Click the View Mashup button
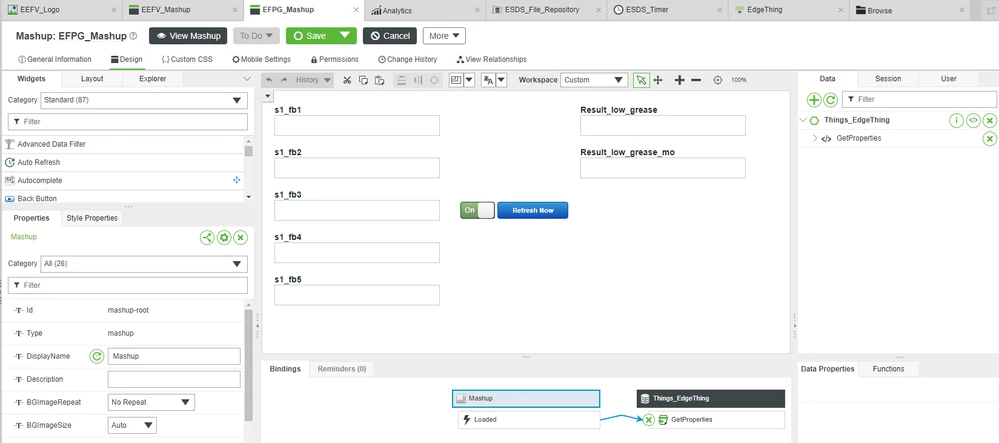This screenshot has width=999, height=443. 189,36
